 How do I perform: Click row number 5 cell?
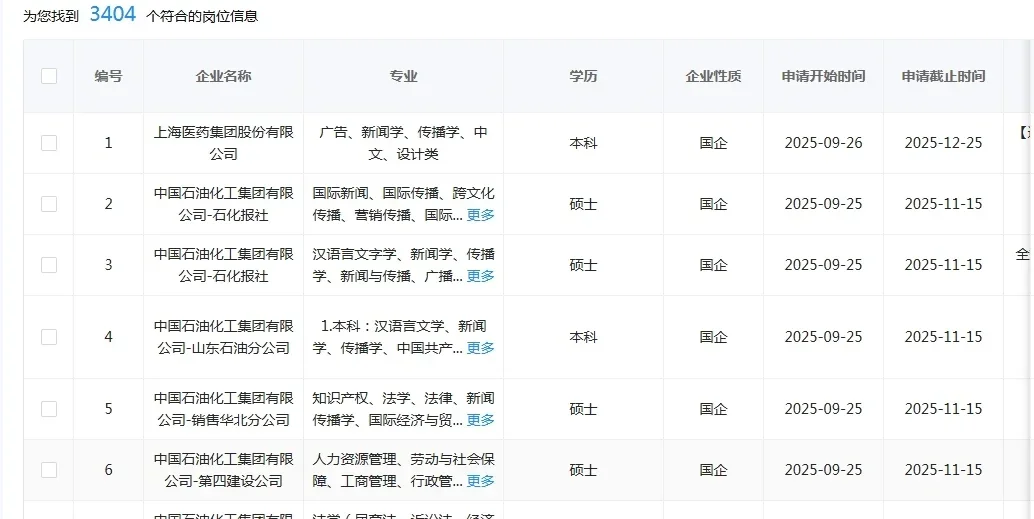[108, 409]
